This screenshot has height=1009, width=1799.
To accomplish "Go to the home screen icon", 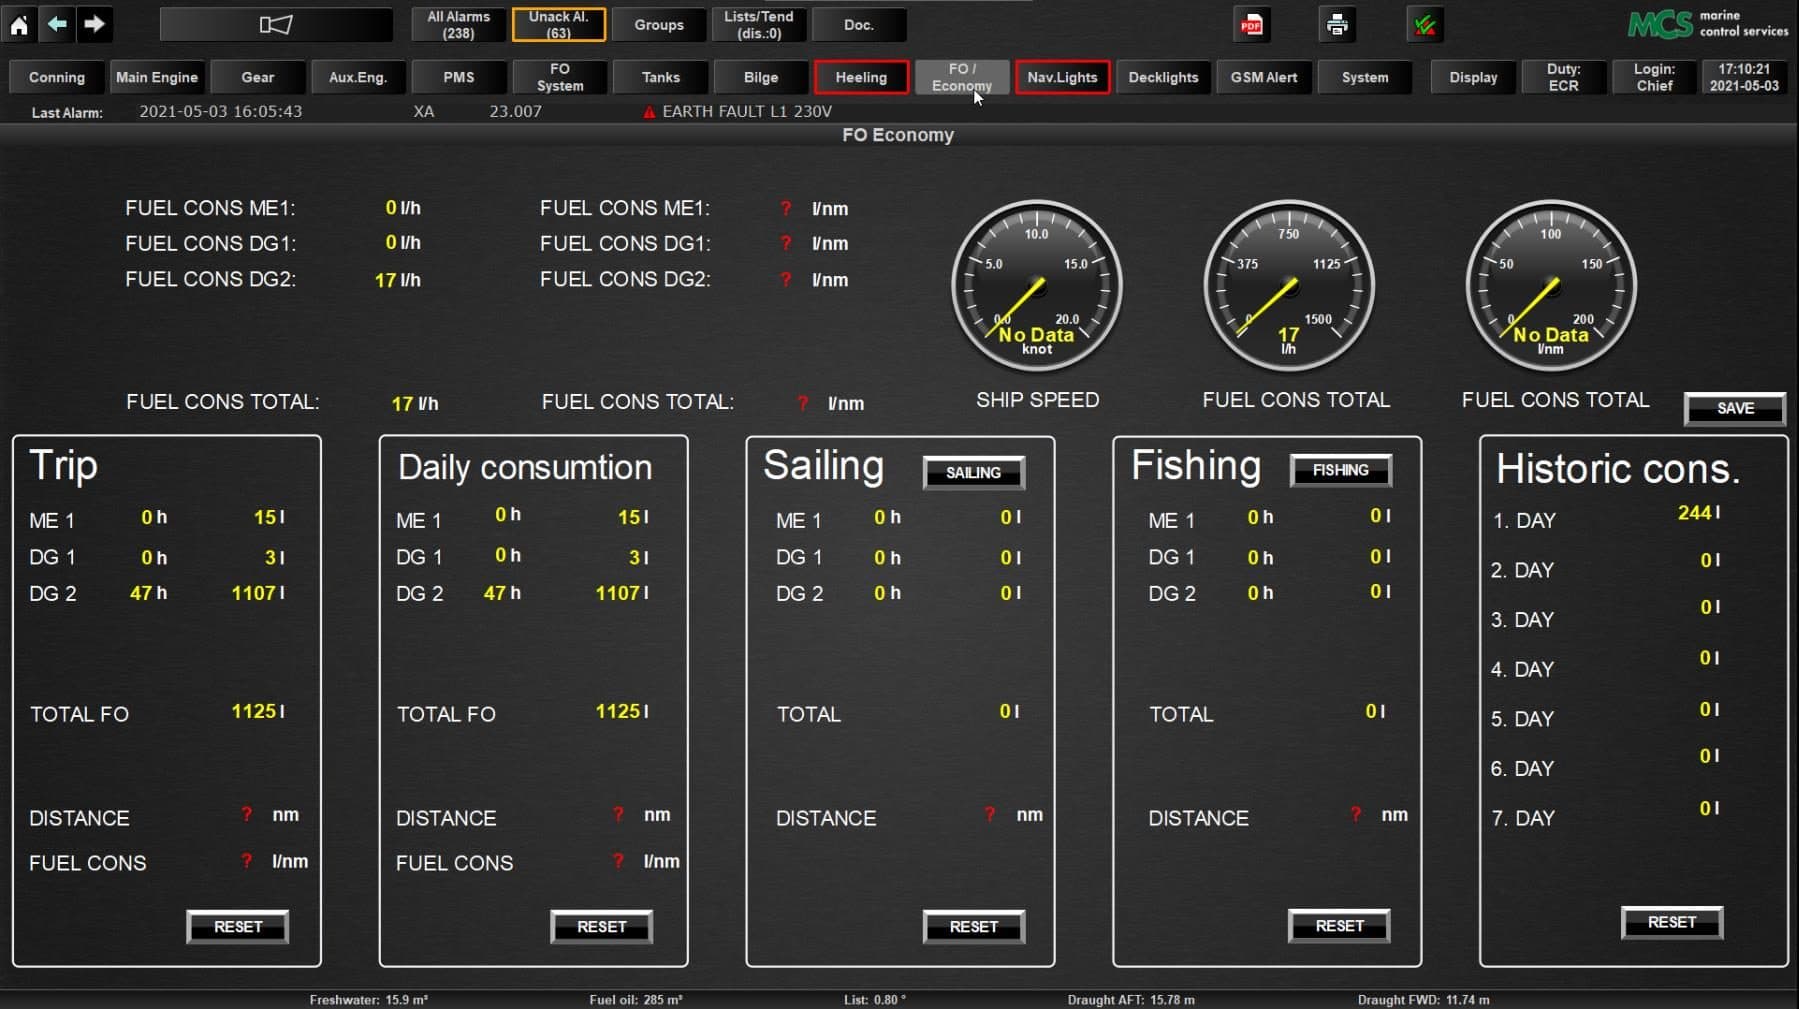I will click(x=19, y=25).
